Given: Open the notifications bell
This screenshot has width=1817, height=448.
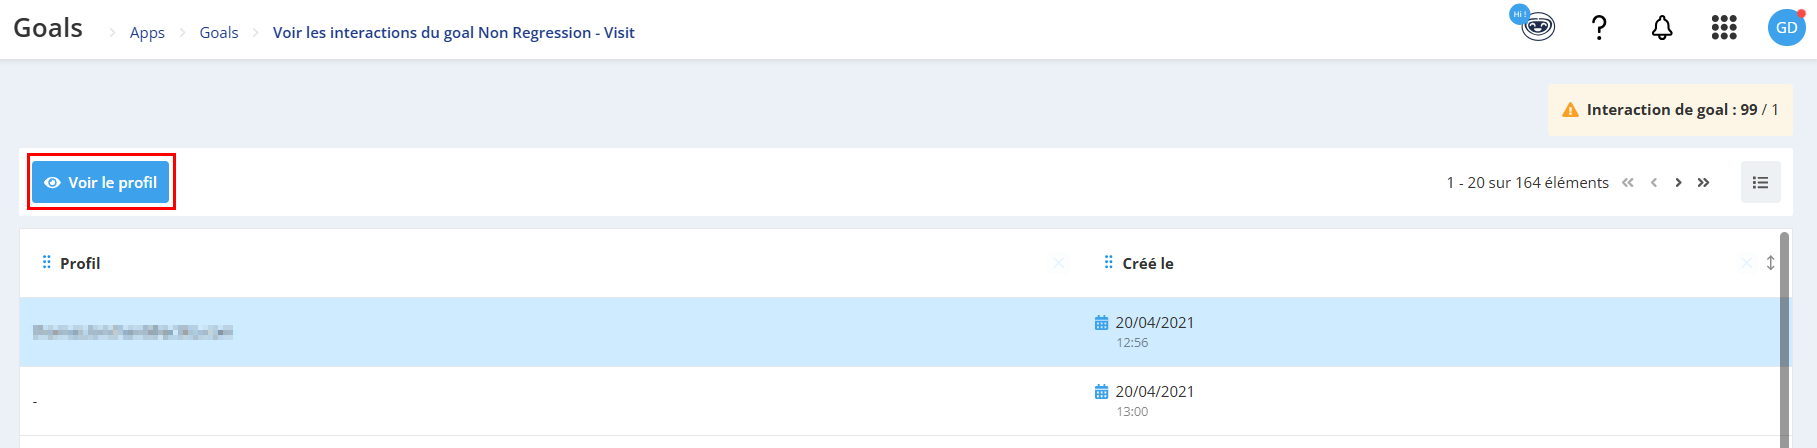Looking at the screenshot, I should [x=1662, y=28].
